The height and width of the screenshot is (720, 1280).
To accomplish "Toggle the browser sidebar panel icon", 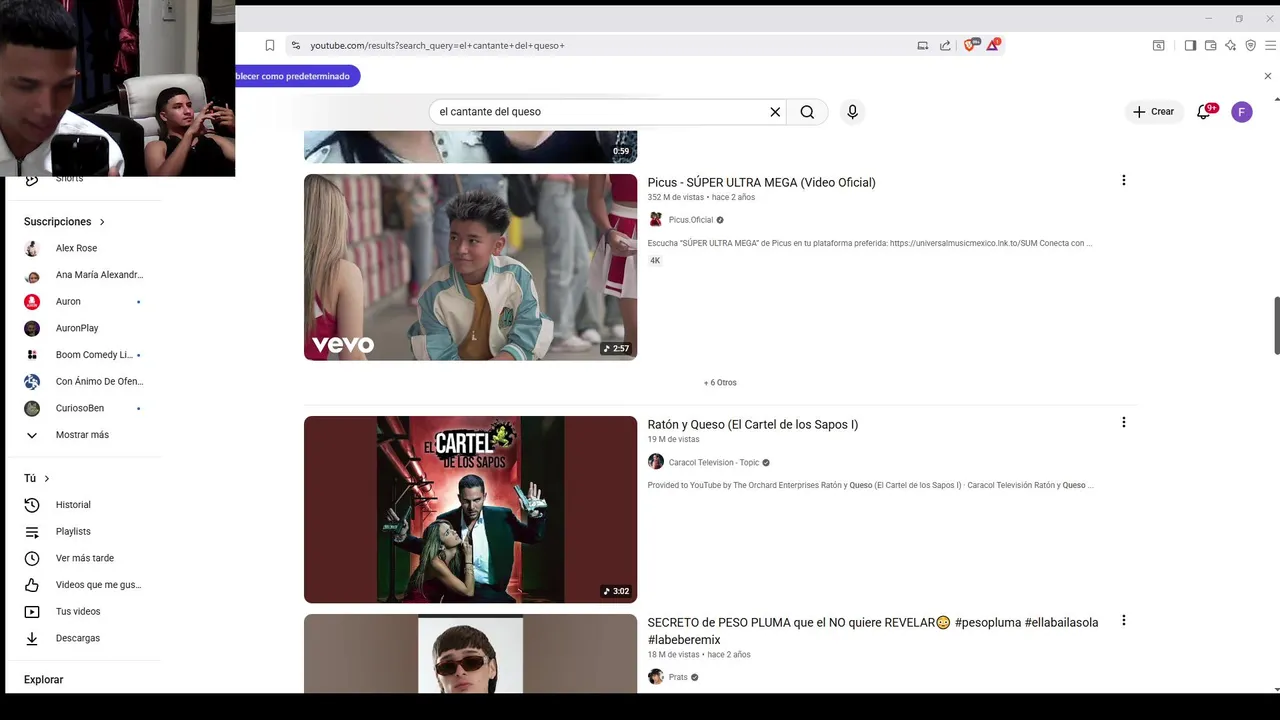I will click(x=1190, y=45).
